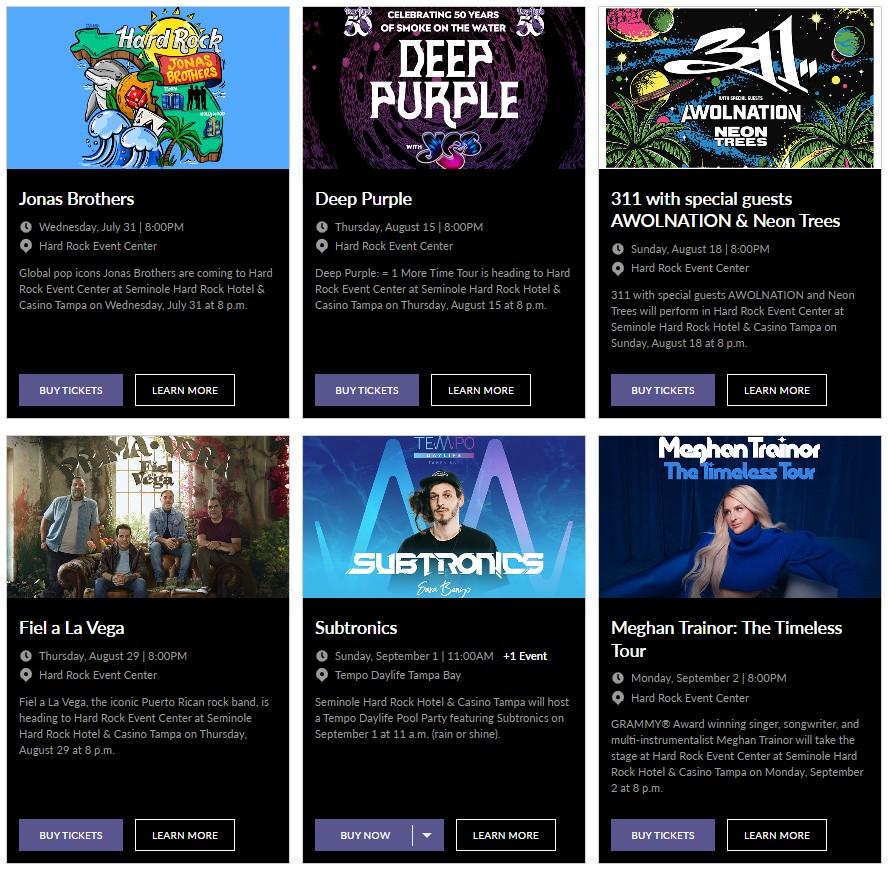Click the clock icon beside Jonas Brothers date
The height and width of the screenshot is (869, 889).
pos(26,227)
